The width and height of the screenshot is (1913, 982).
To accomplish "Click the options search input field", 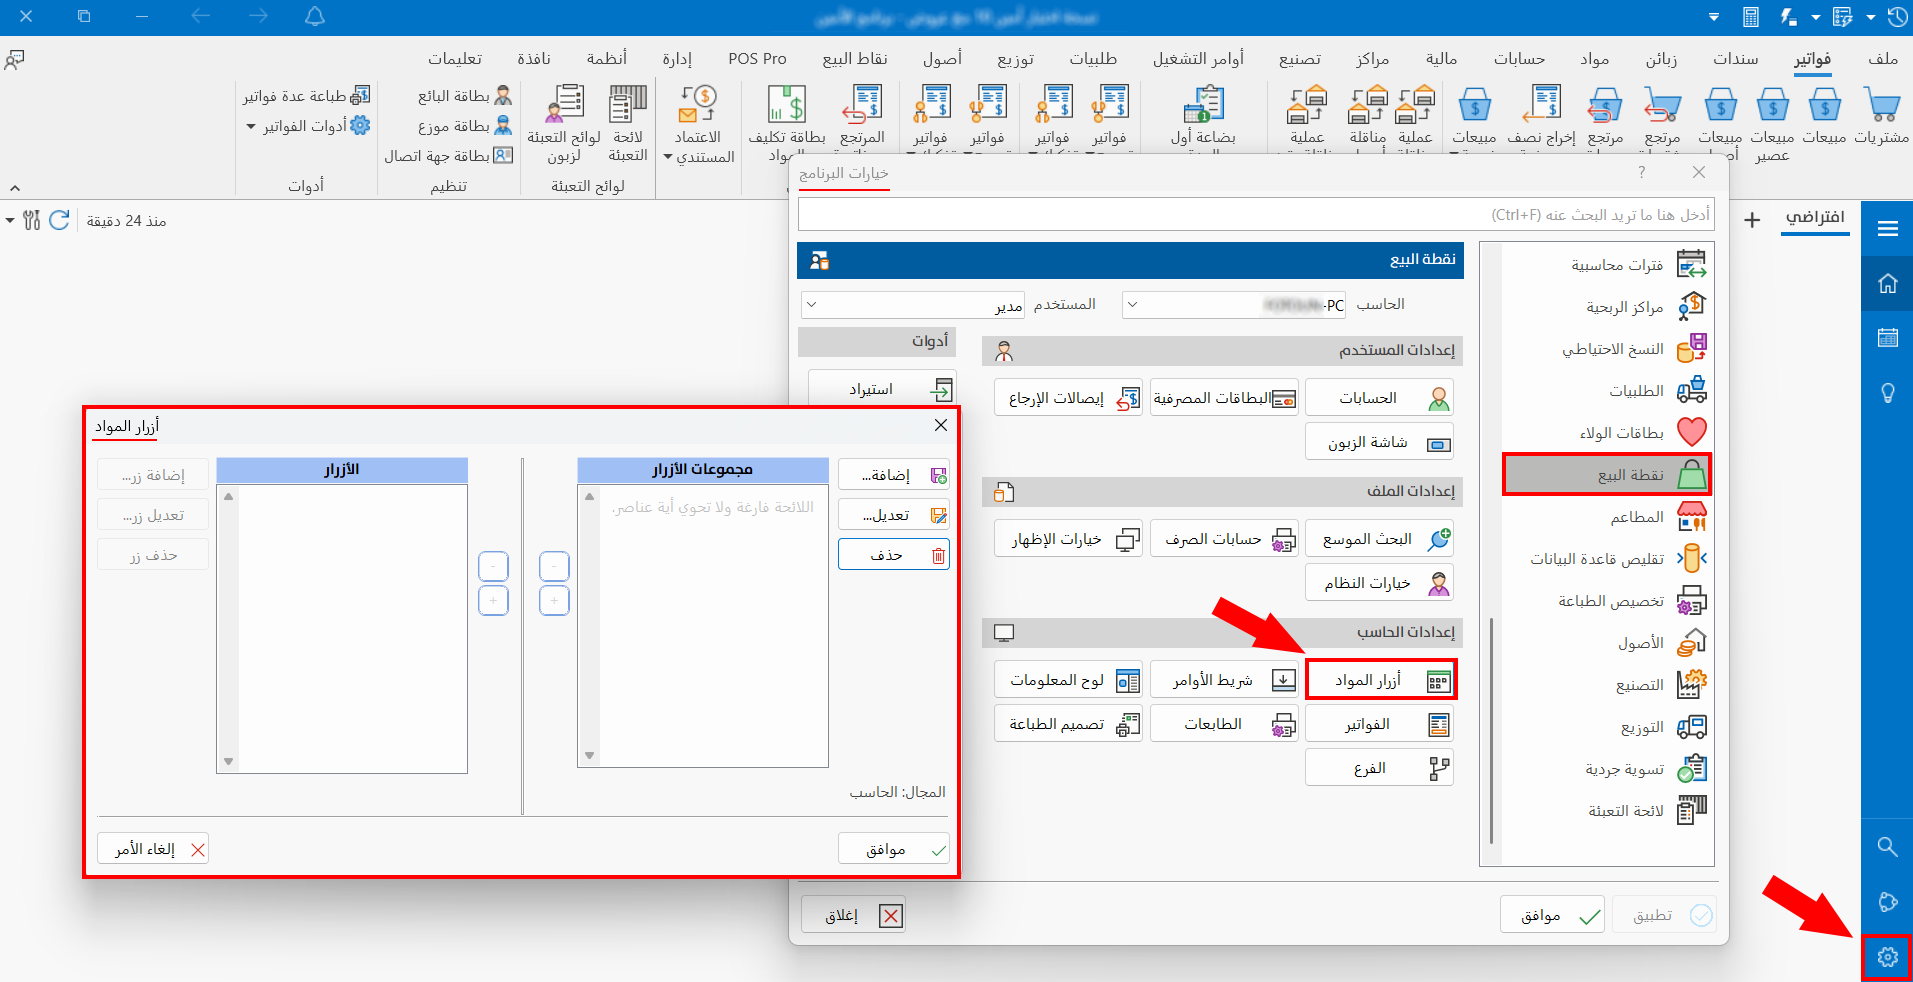I will point(1255,215).
